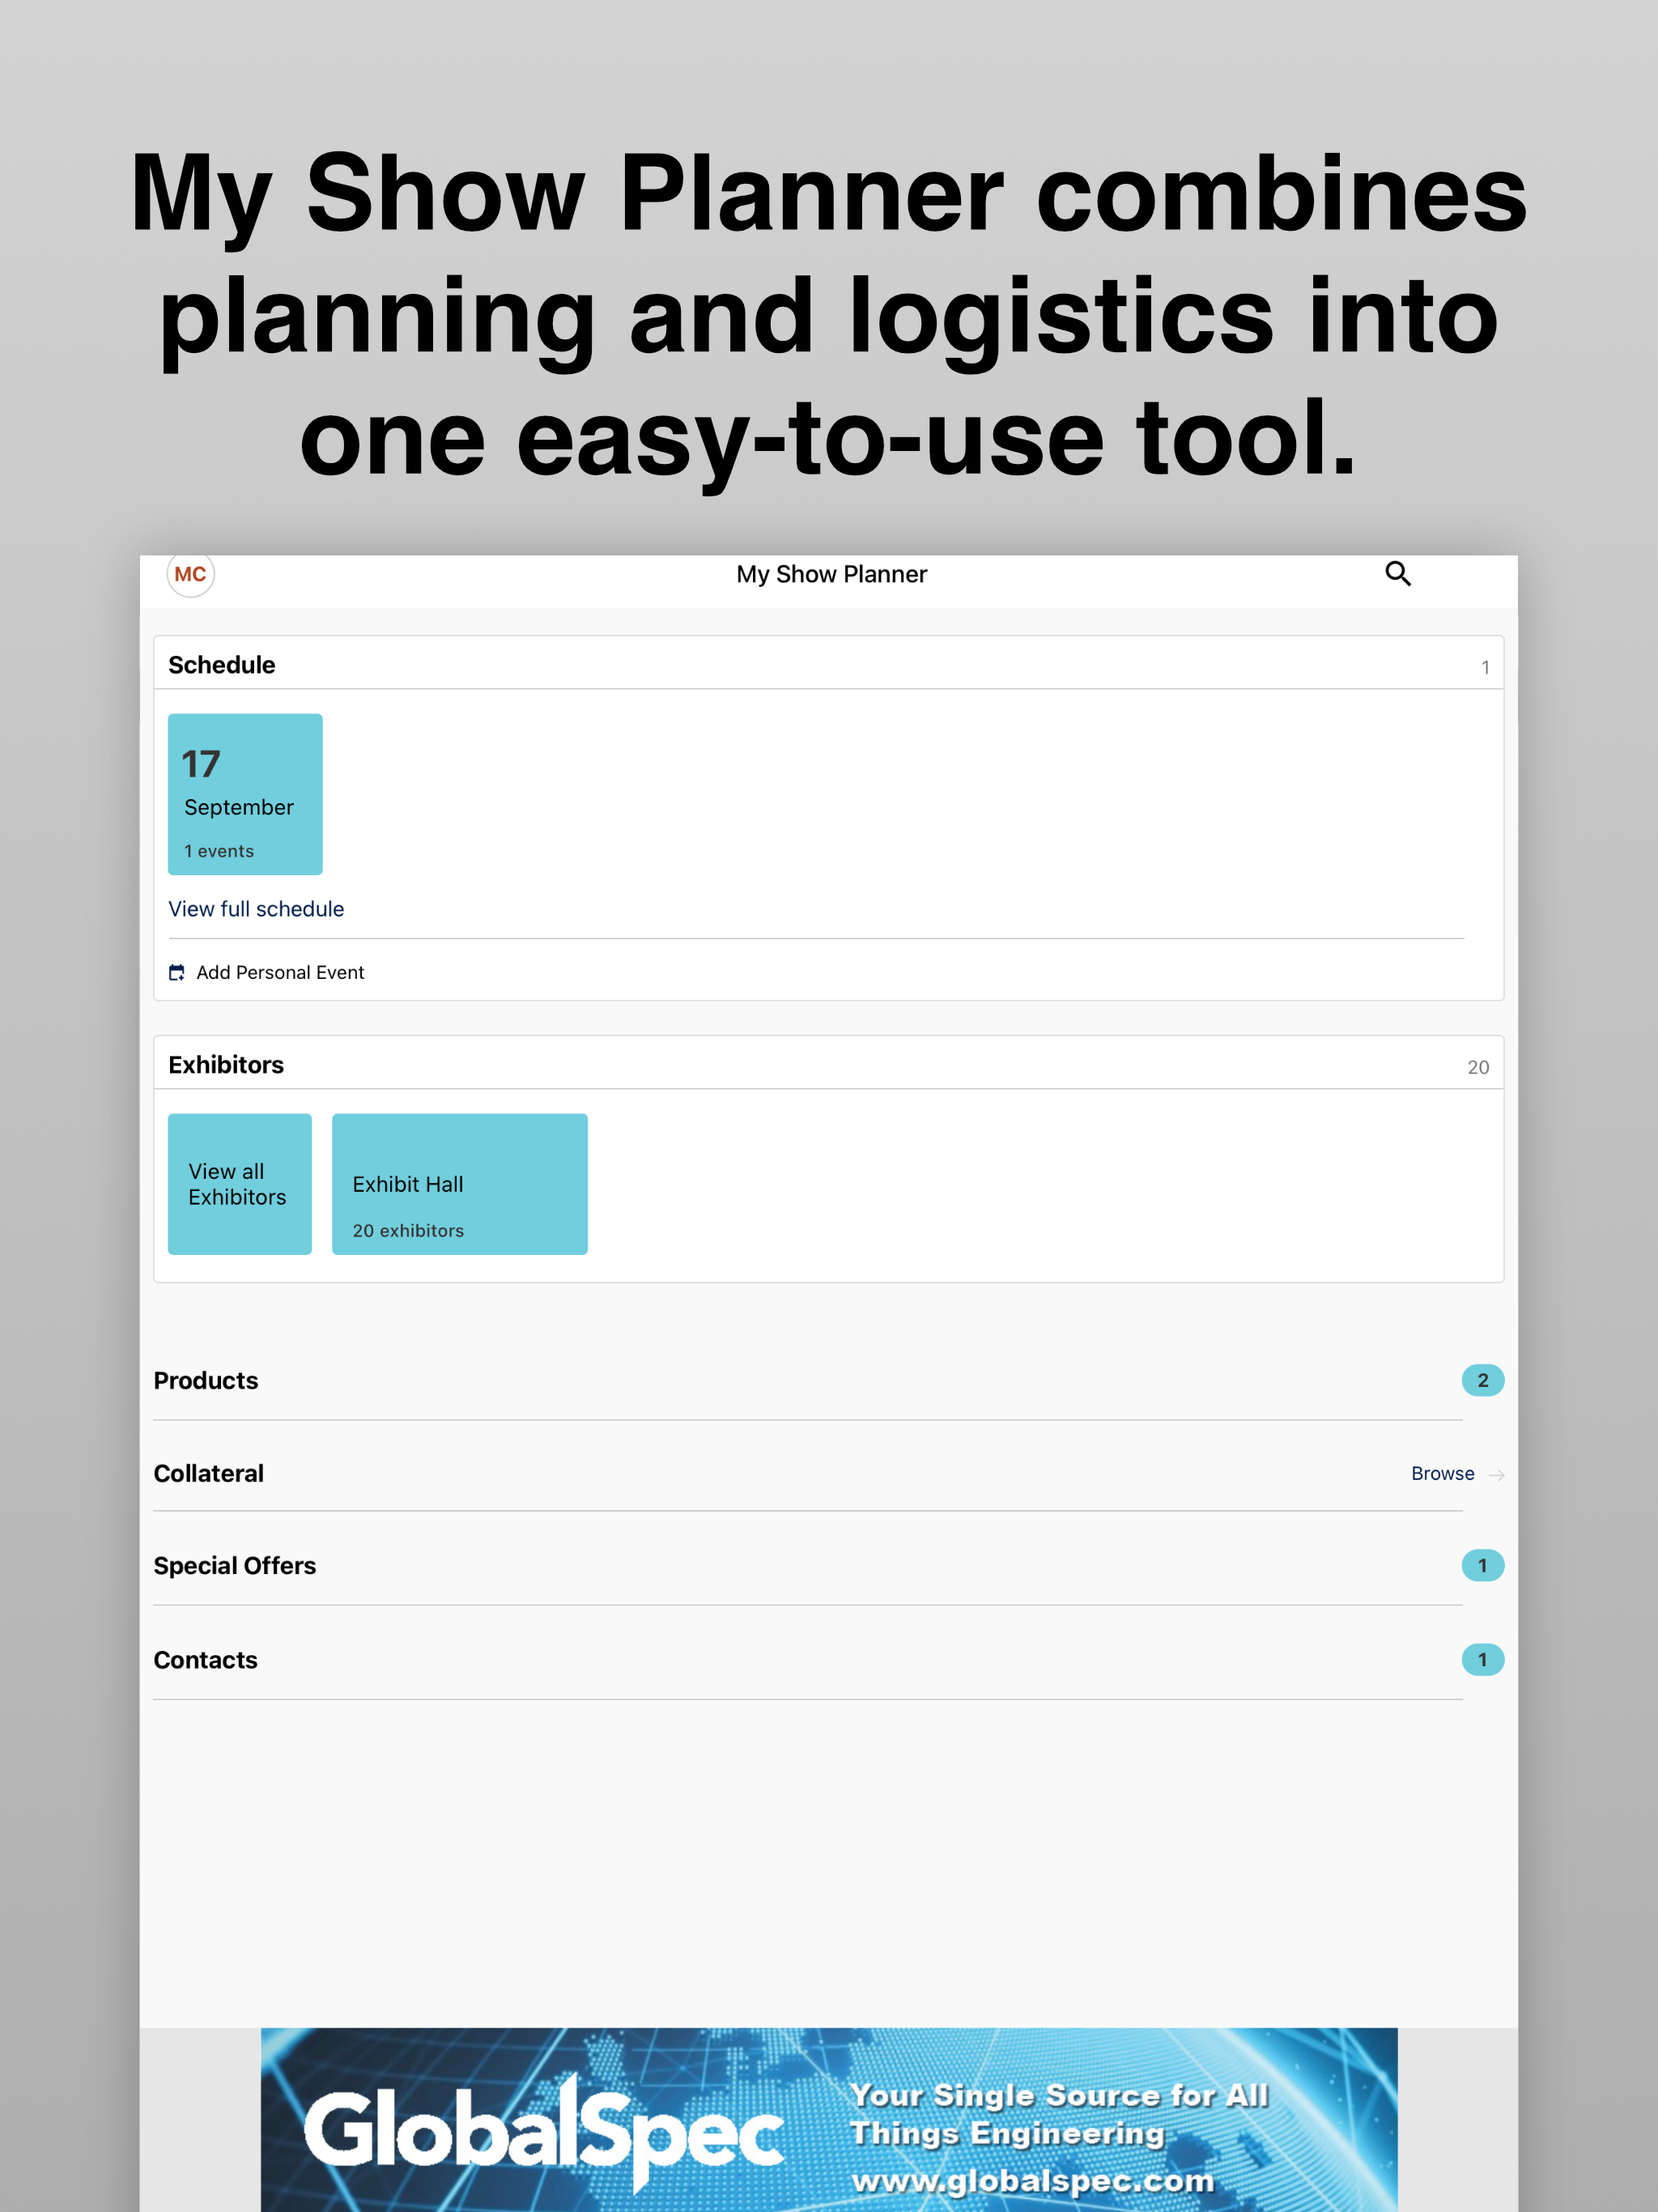The height and width of the screenshot is (2212, 1658).
Task: Tap the MC profile avatar
Action: coord(190,574)
